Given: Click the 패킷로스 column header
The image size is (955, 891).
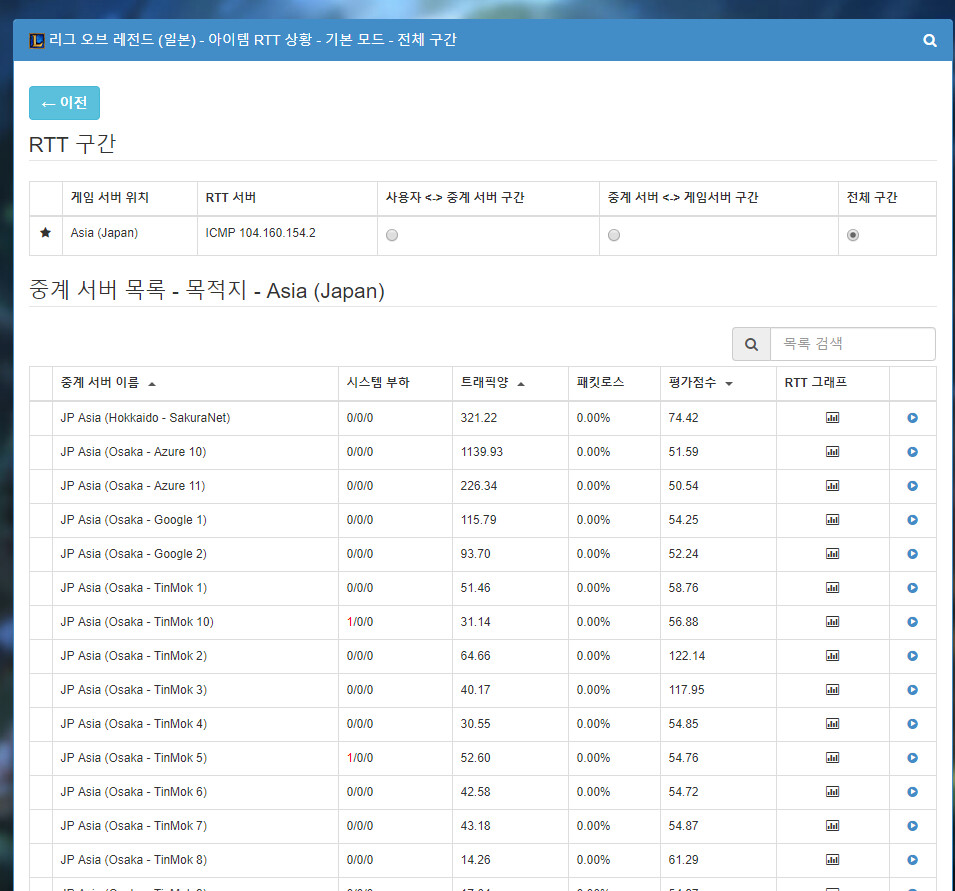Looking at the screenshot, I should [x=600, y=383].
